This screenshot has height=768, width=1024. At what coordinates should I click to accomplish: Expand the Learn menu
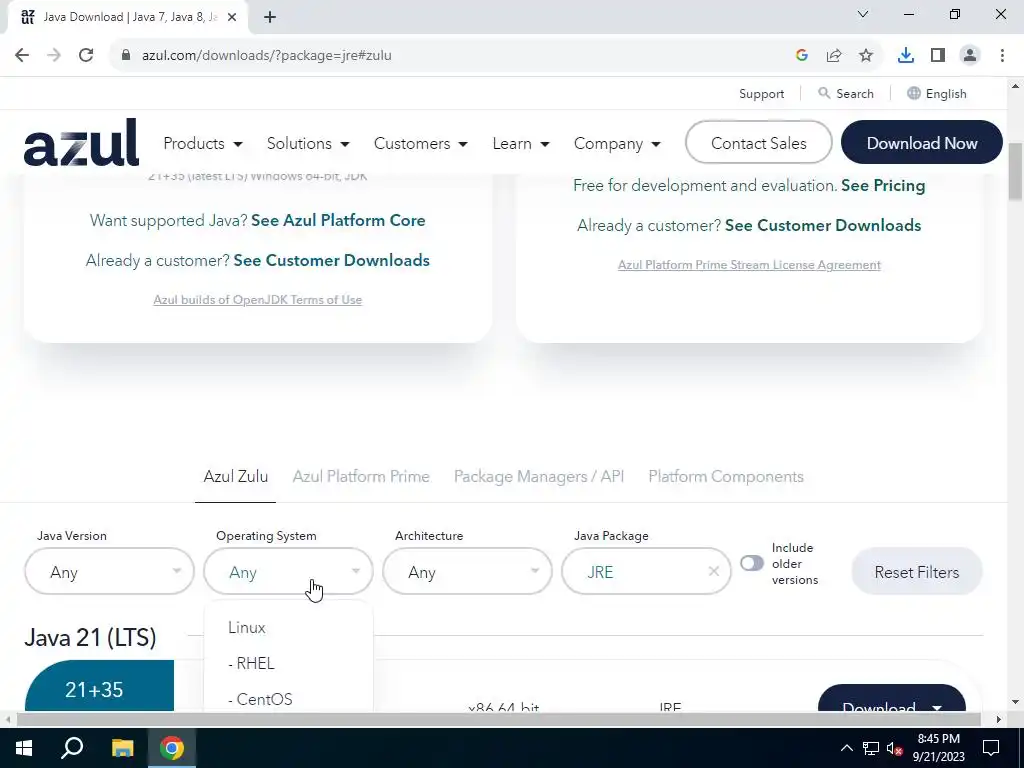520,143
